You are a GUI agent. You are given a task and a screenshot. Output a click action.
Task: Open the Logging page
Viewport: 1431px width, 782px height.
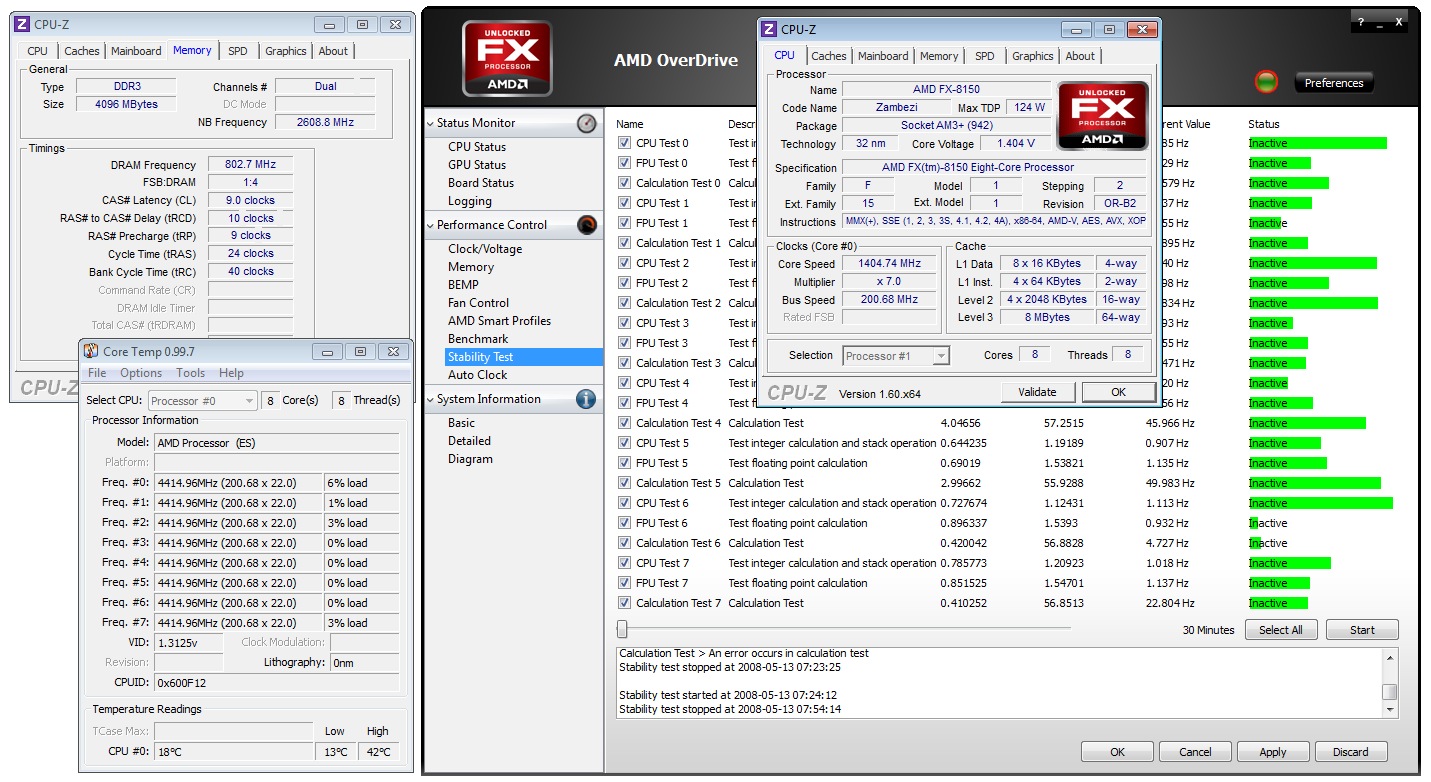pyautogui.click(x=470, y=201)
